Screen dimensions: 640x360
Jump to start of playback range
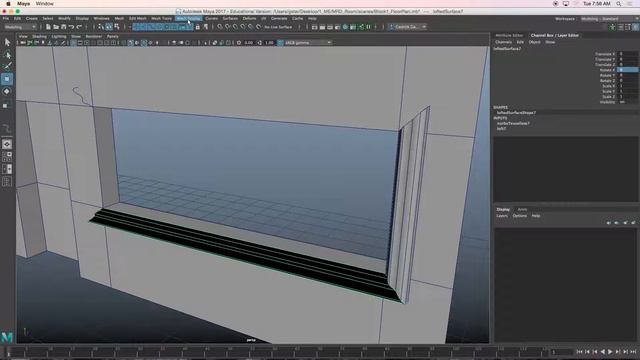[x=580, y=352]
